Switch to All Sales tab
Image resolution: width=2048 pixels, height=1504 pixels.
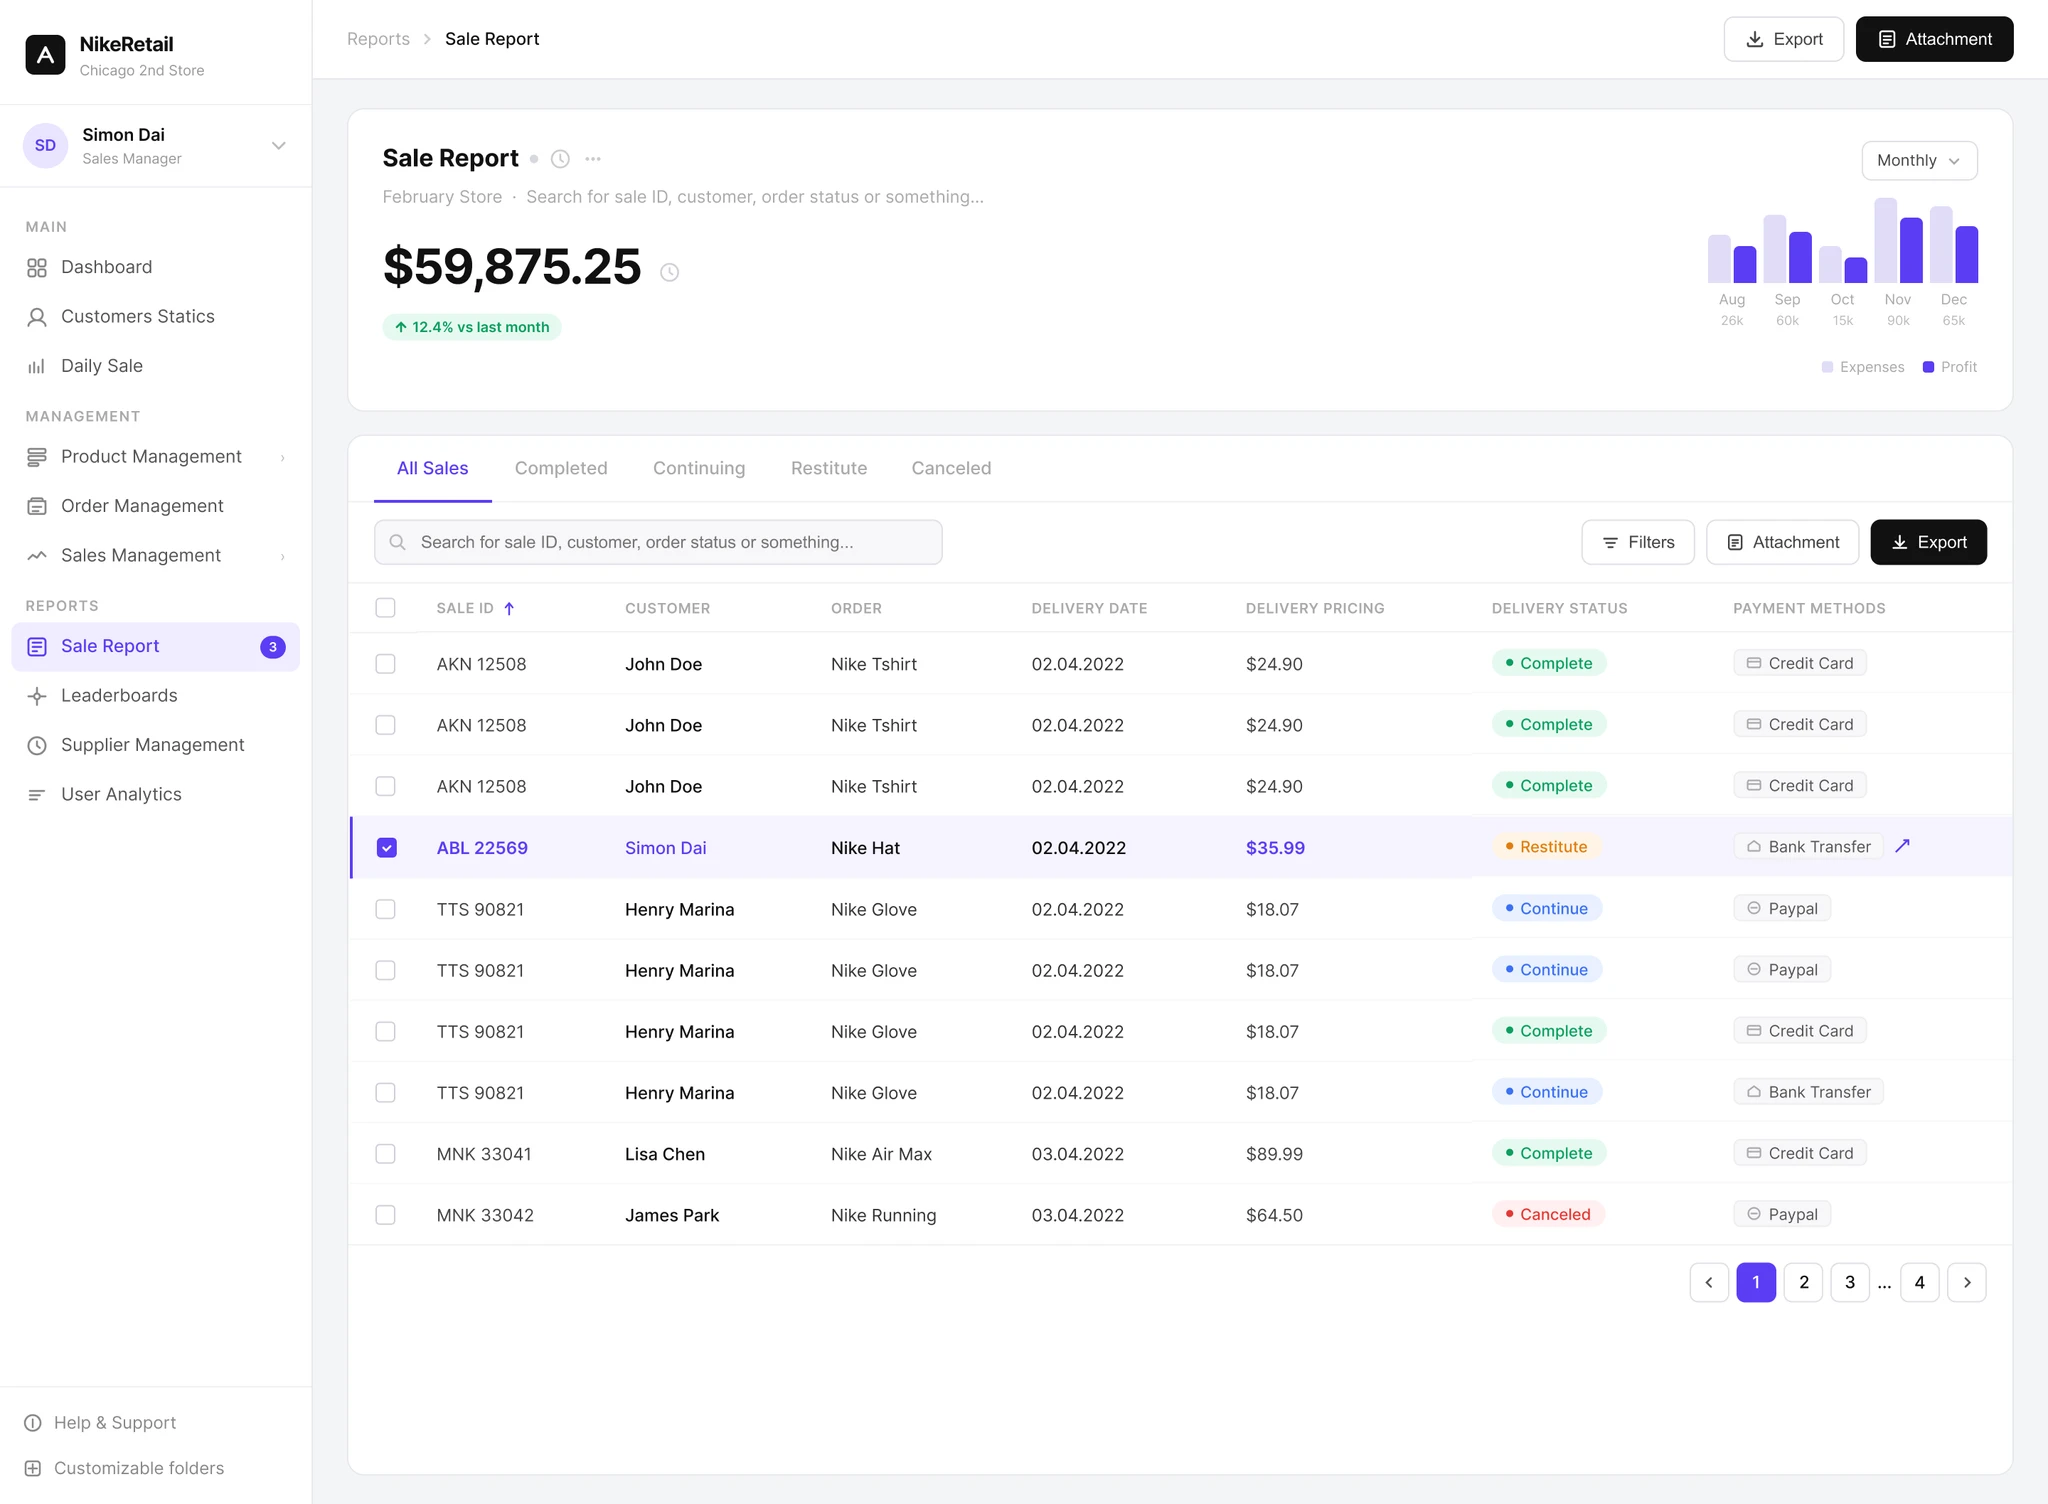tap(432, 468)
